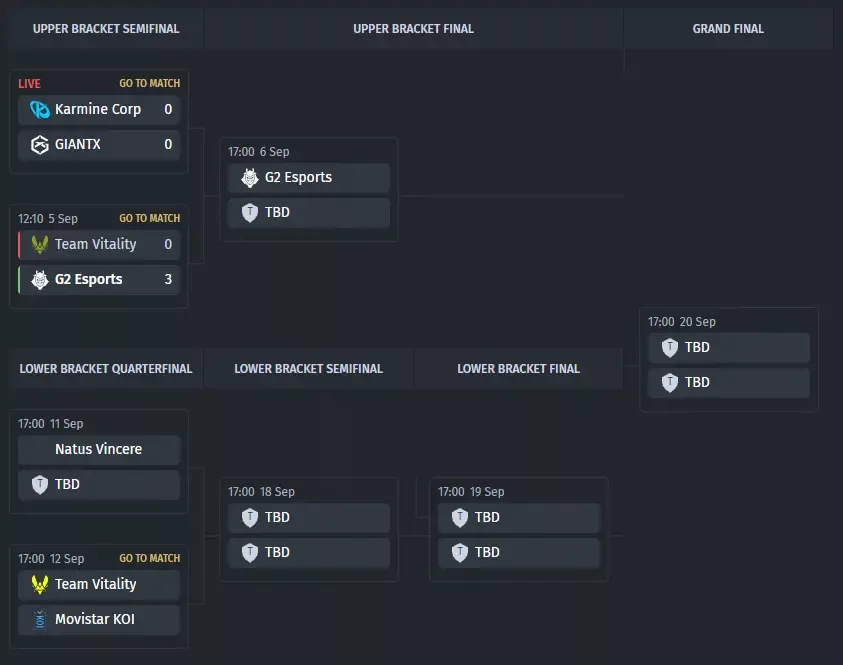Click the LIVE indicator on first match
Screen dimensions: 843x665
30,84
